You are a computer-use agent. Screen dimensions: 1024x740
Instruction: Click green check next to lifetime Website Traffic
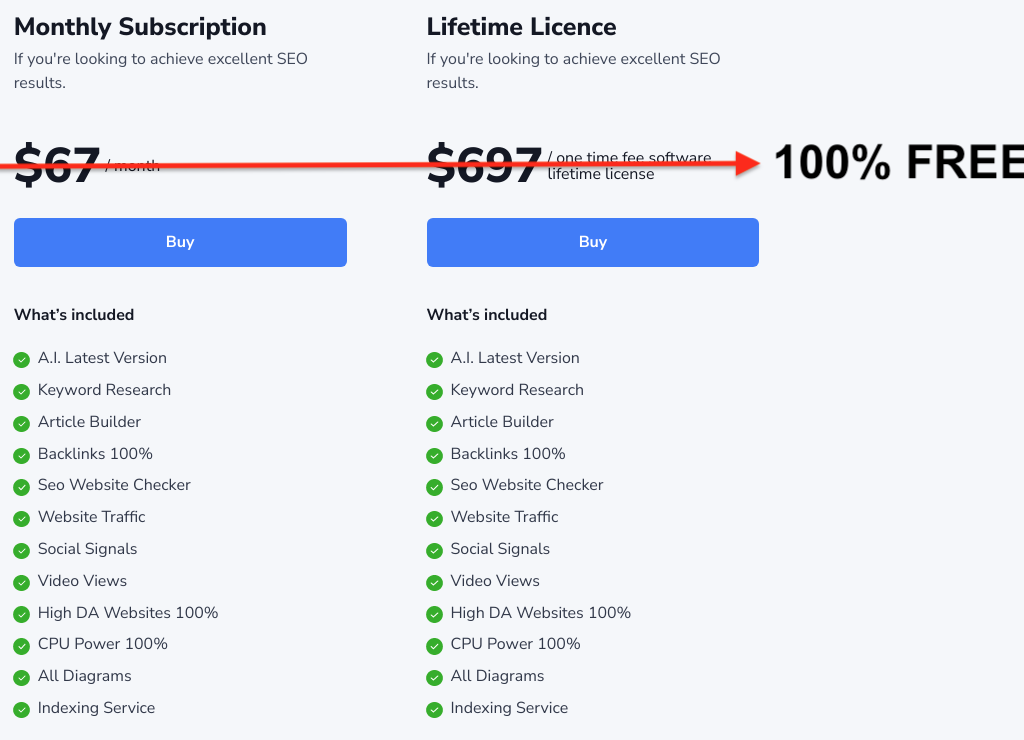[434, 519]
